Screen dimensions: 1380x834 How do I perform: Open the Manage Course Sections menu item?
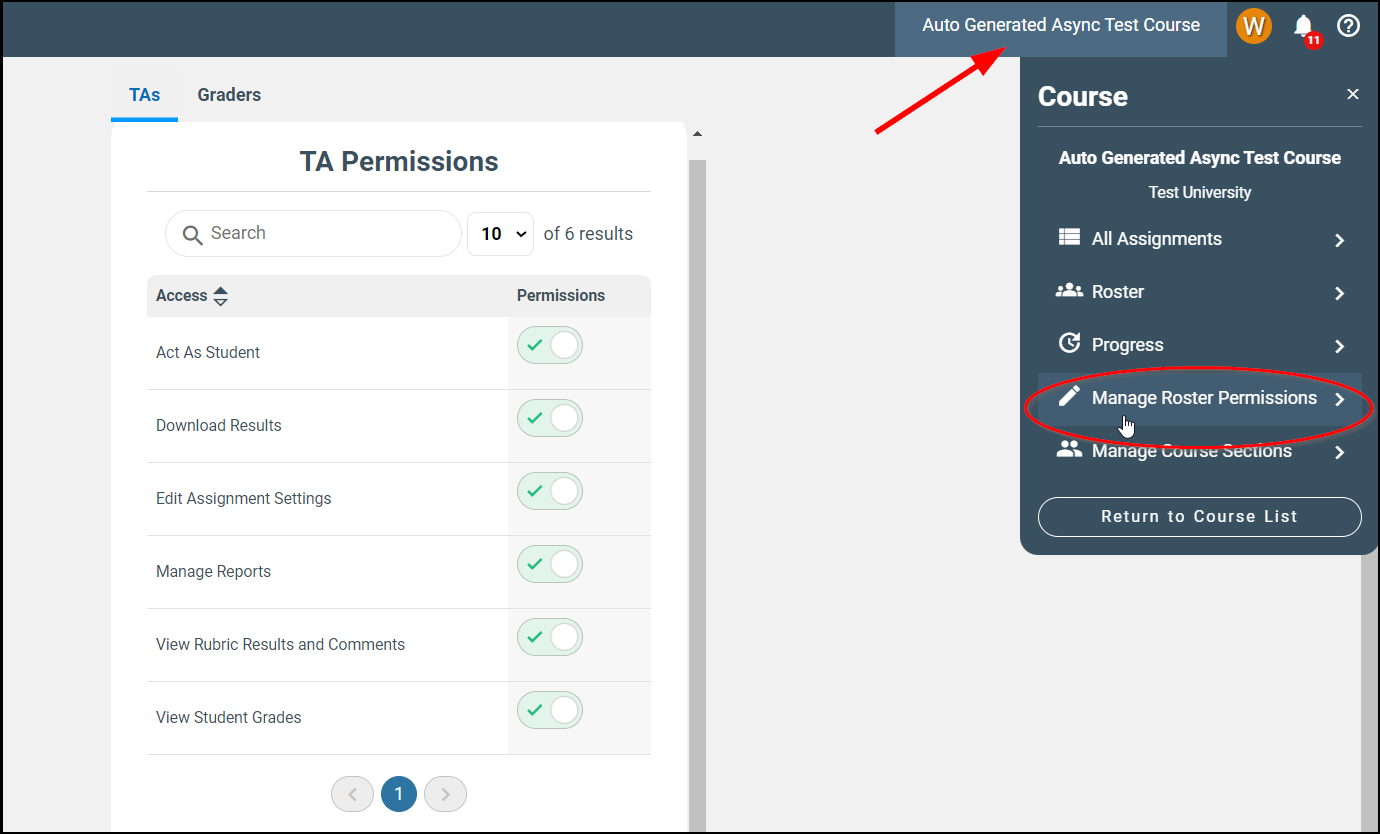[1200, 451]
